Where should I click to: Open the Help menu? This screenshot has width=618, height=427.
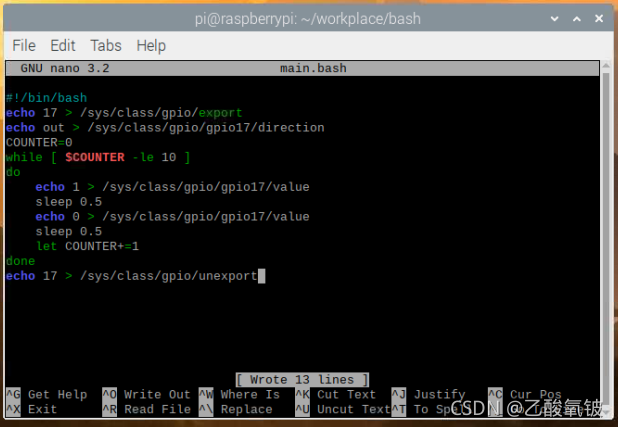(151, 46)
